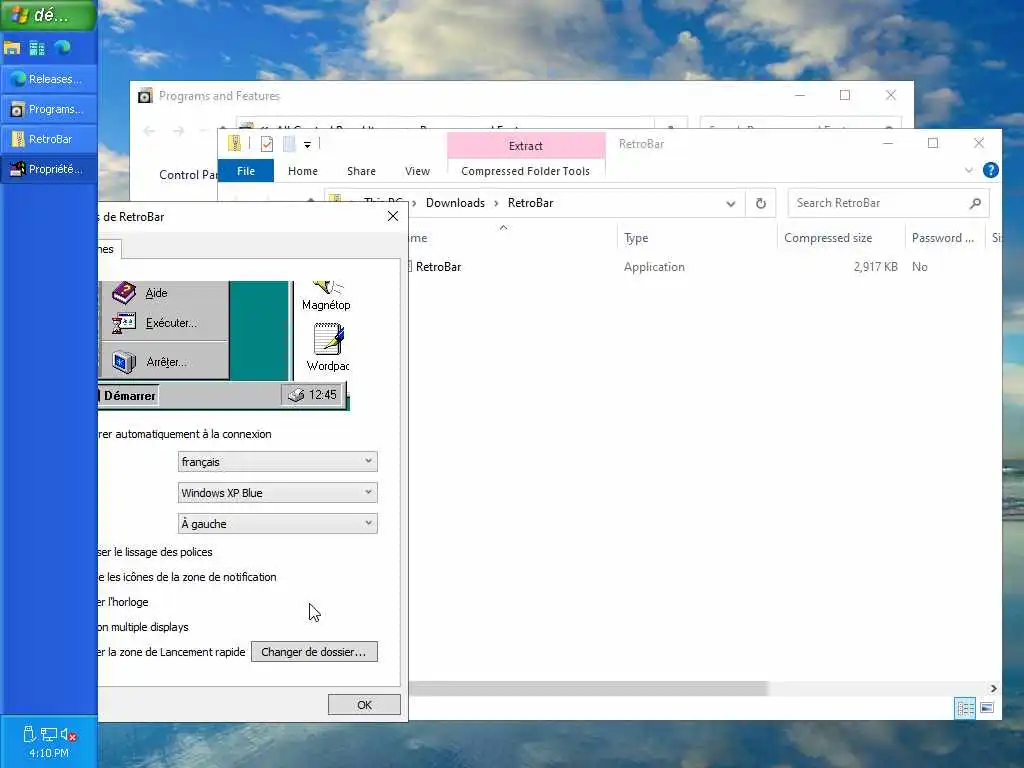Open the green XP start button
The image size is (1024, 768).
click(x=48, y=15)
